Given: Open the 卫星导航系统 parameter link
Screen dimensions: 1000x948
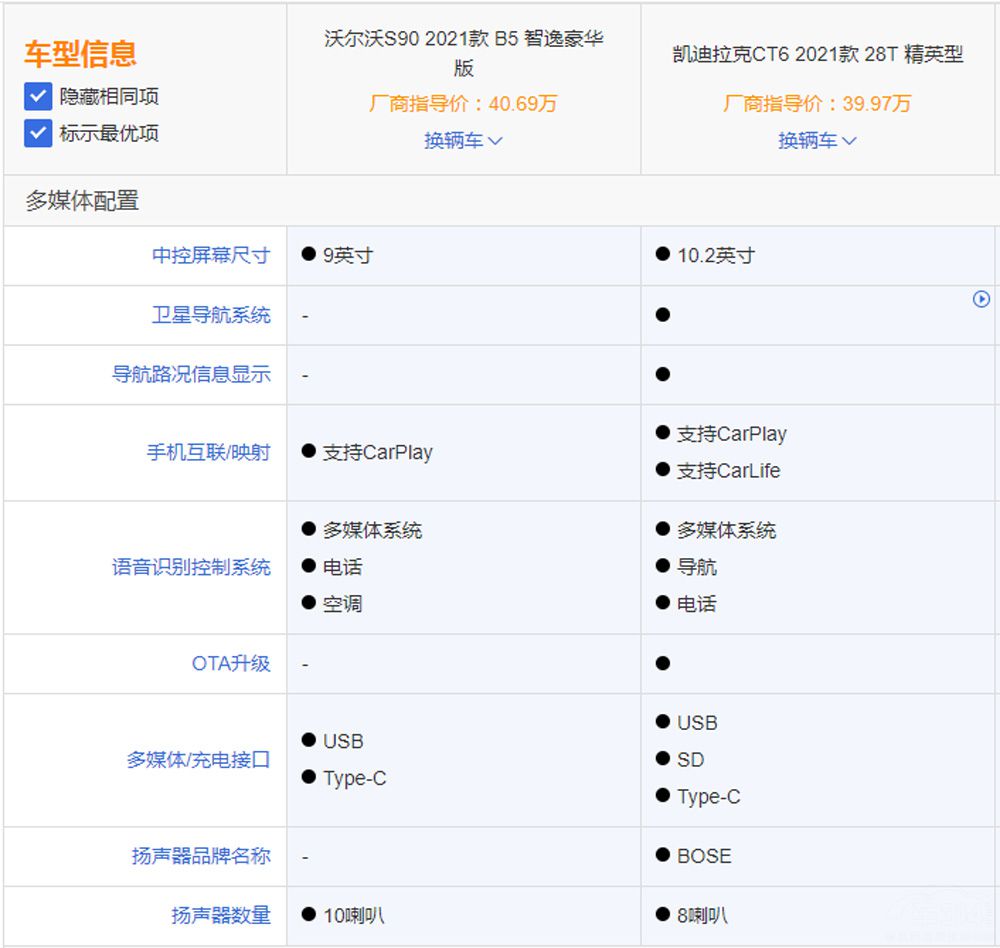Looking at the screenshot, I should point(211,315).
